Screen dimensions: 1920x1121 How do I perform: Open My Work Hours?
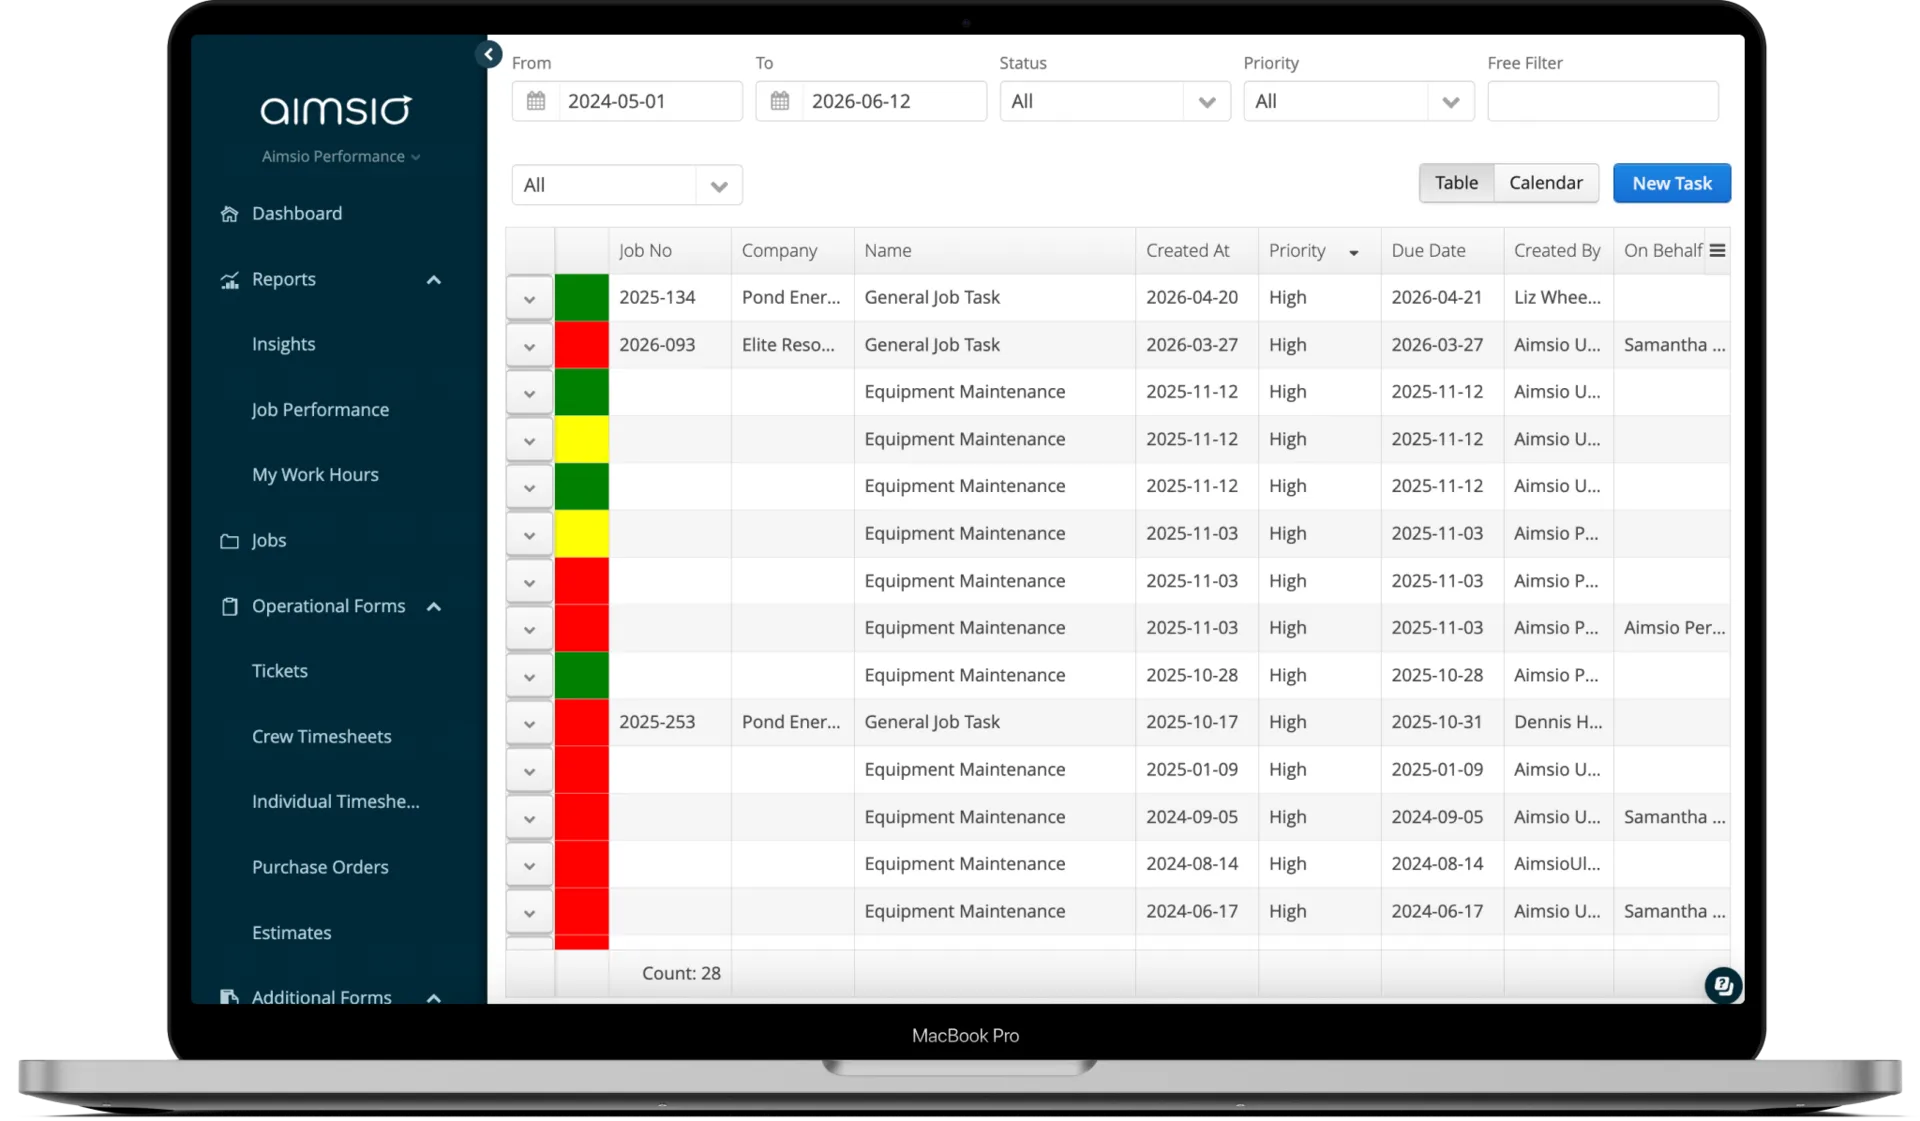[x=315, y=475]
